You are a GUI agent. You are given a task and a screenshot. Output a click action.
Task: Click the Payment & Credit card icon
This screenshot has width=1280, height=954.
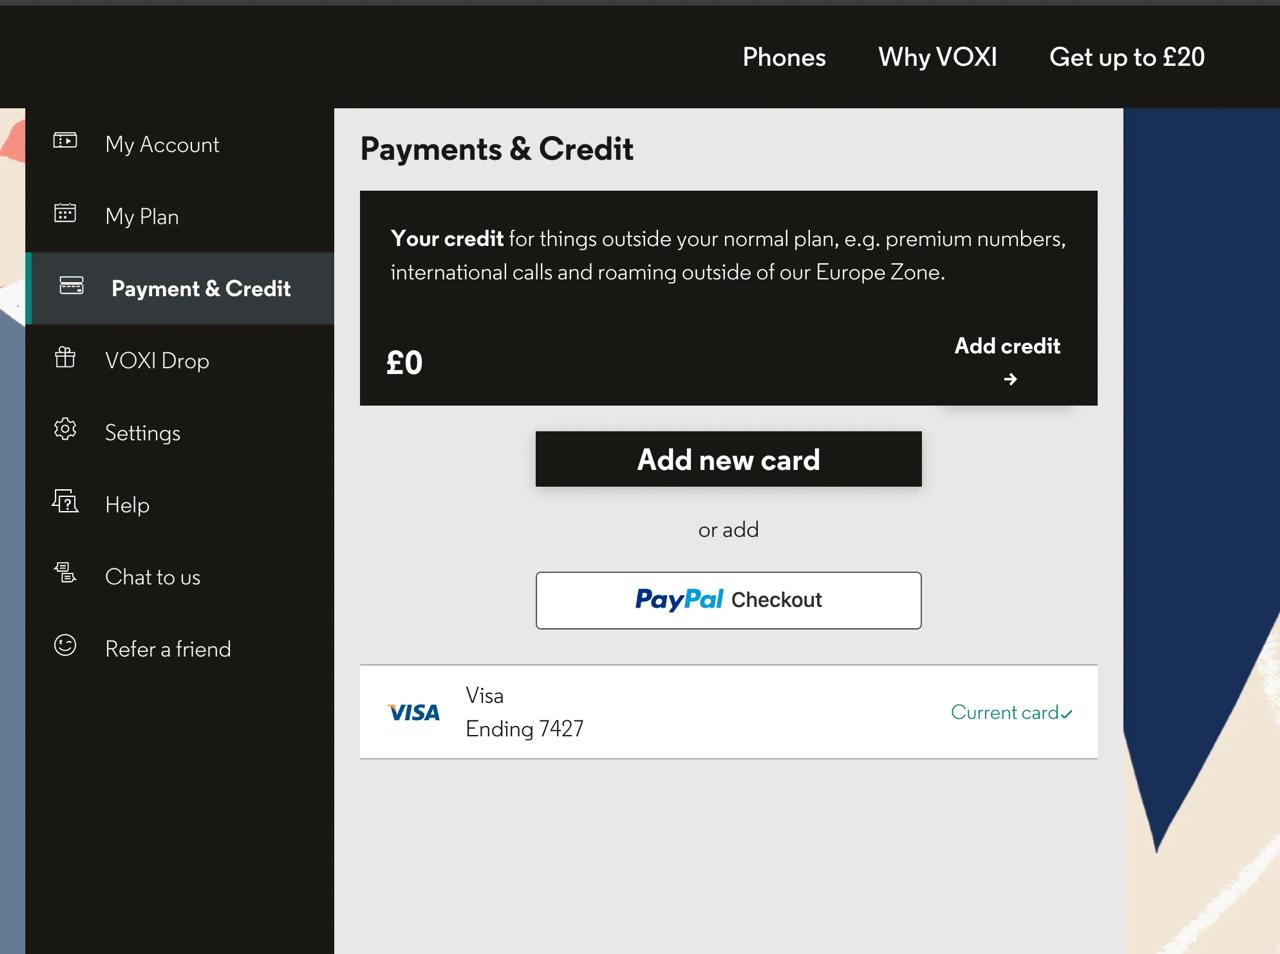click(71, 286)
